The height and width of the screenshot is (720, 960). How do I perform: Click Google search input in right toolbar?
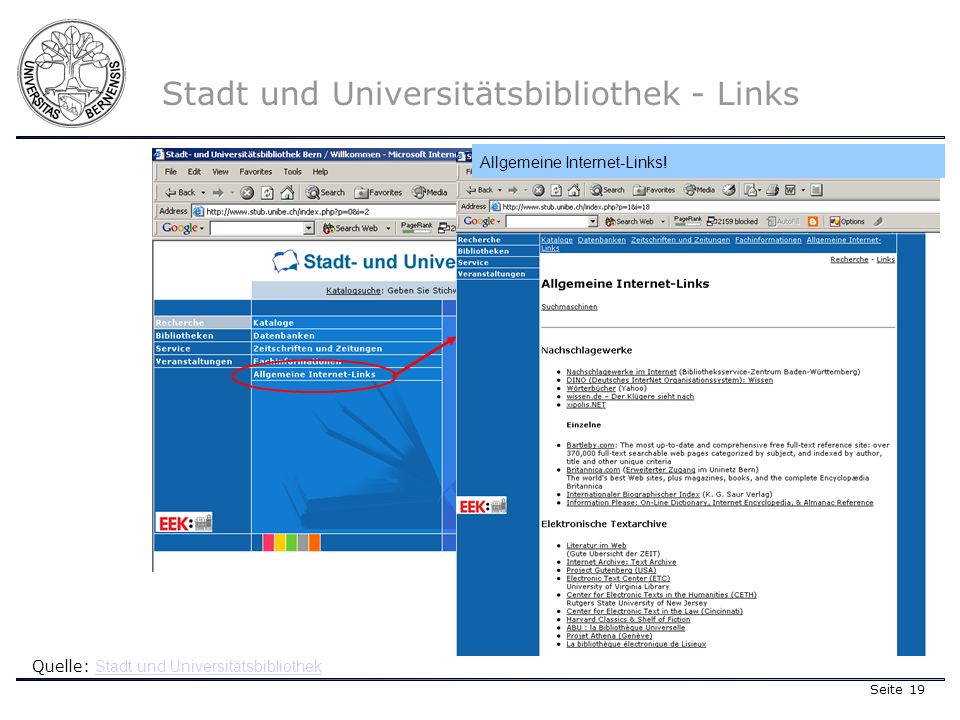[x=550, y=222]
